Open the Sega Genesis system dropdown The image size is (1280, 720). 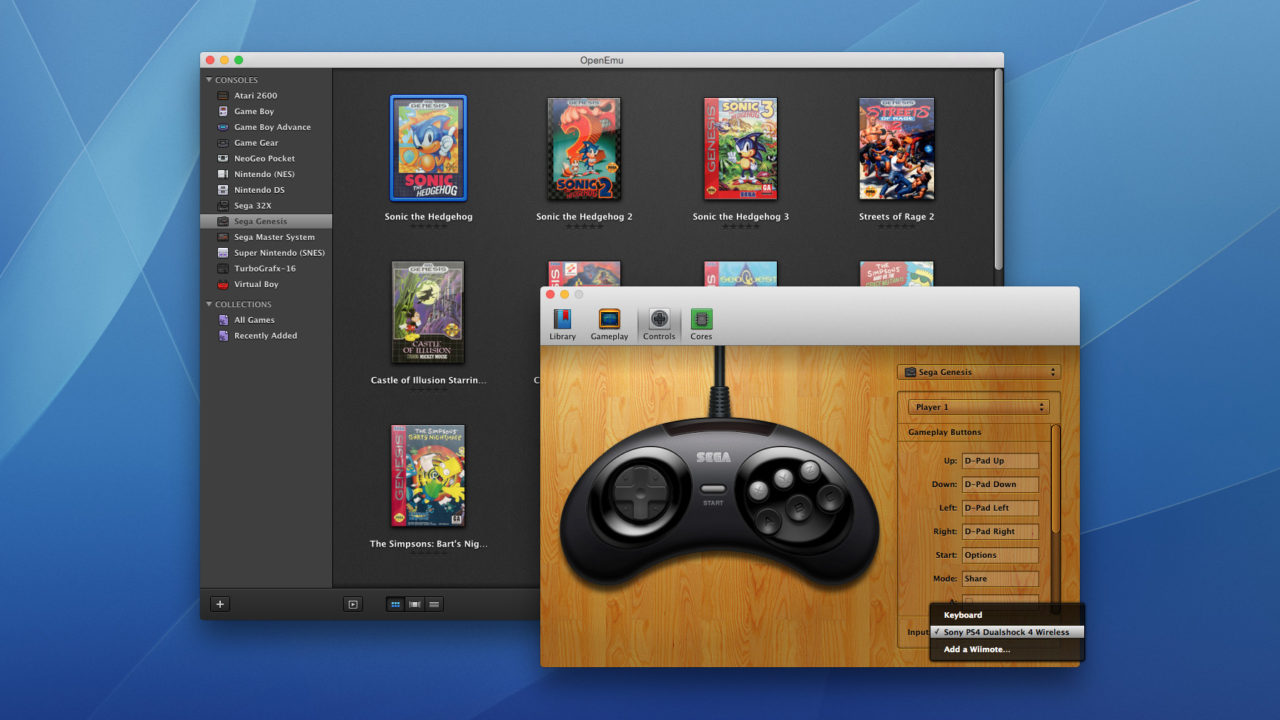click(979, 372)
